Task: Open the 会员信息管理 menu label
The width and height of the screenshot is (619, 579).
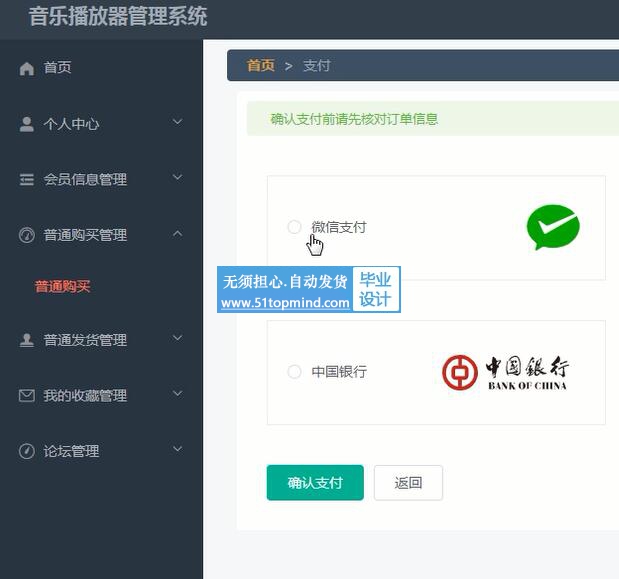Action: pyautogui.click(x=85, y=180)
